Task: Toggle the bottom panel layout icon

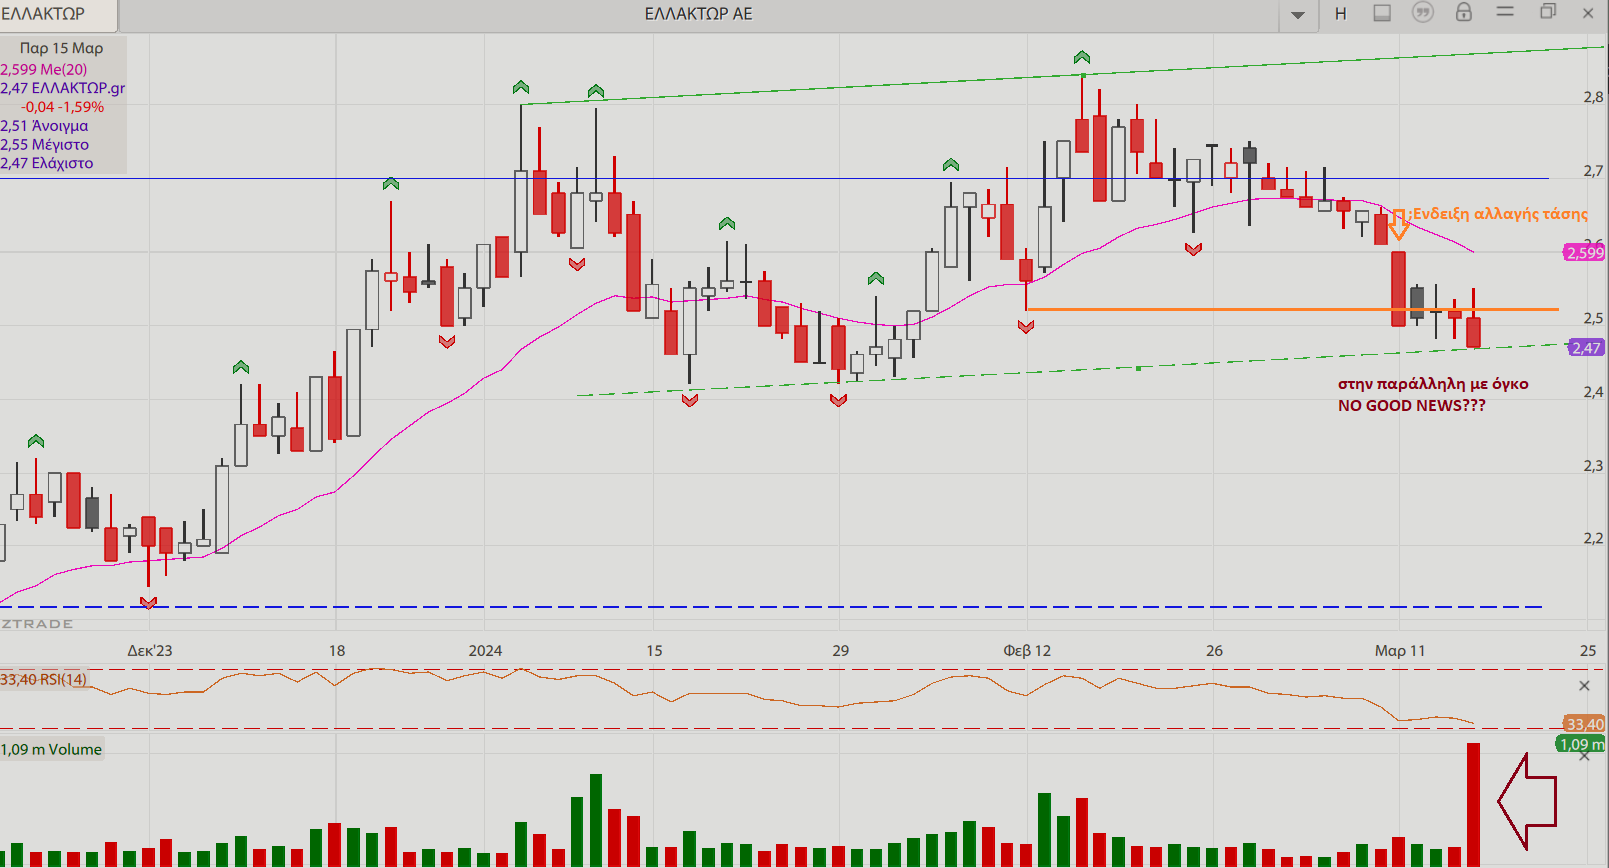Action: [x=1382, y=13]
